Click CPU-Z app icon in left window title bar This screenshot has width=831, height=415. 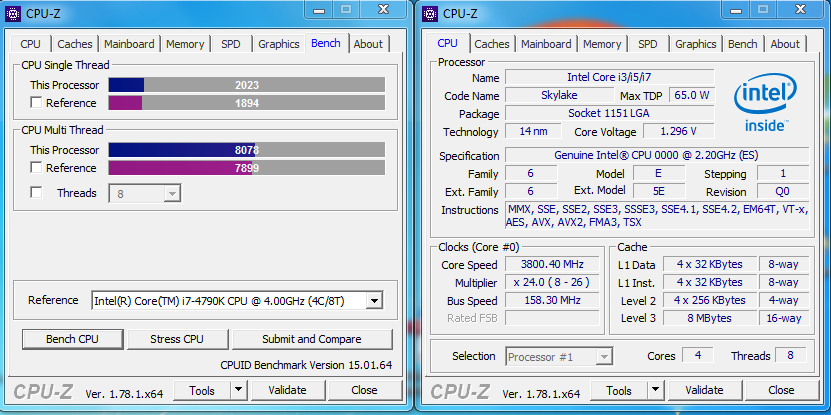pos(13,14)
